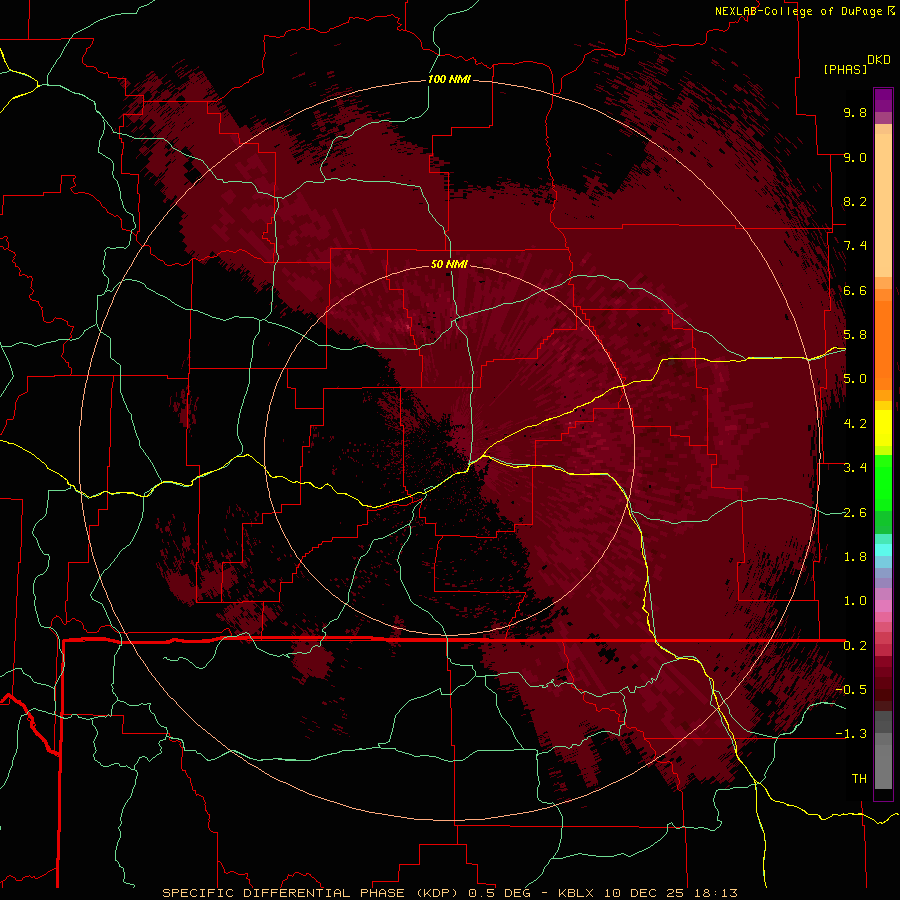900x900 pixels.
Task: Click the NEXLAB-College of DuPage credit text
Action: click(799, 11)
